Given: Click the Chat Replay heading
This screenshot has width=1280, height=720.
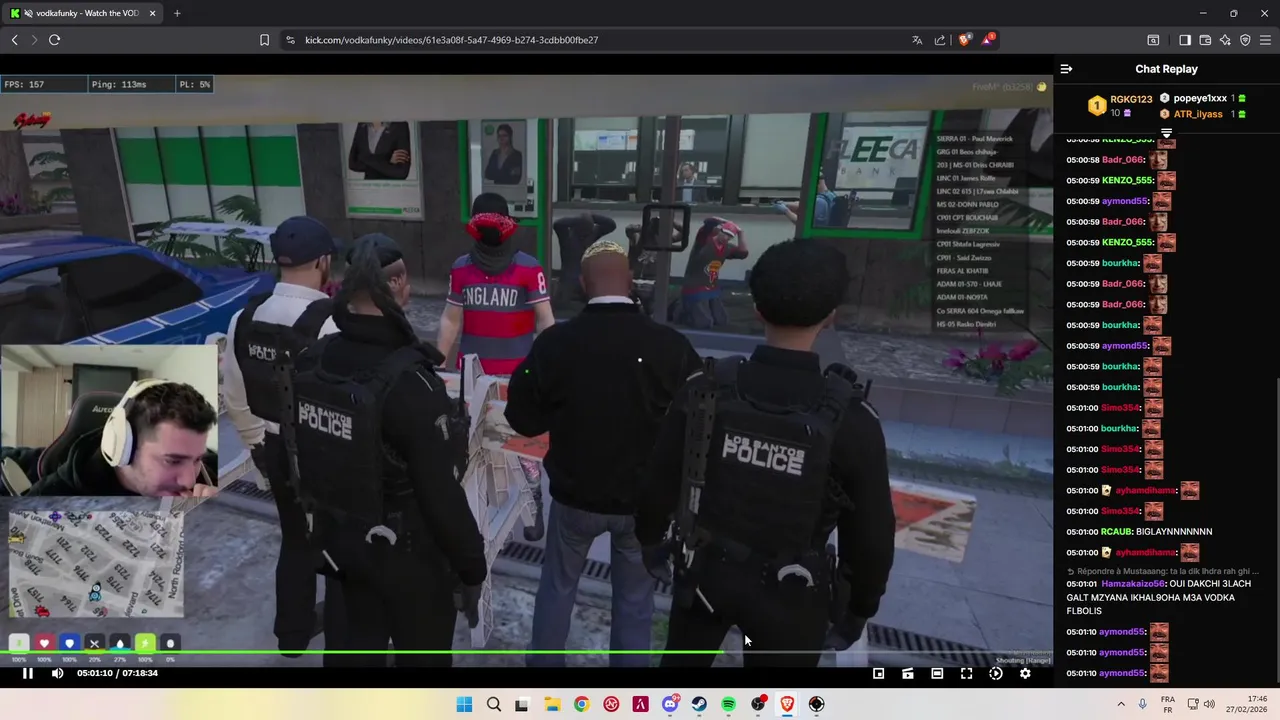Looking at the screenshot, I should 1166,69.
